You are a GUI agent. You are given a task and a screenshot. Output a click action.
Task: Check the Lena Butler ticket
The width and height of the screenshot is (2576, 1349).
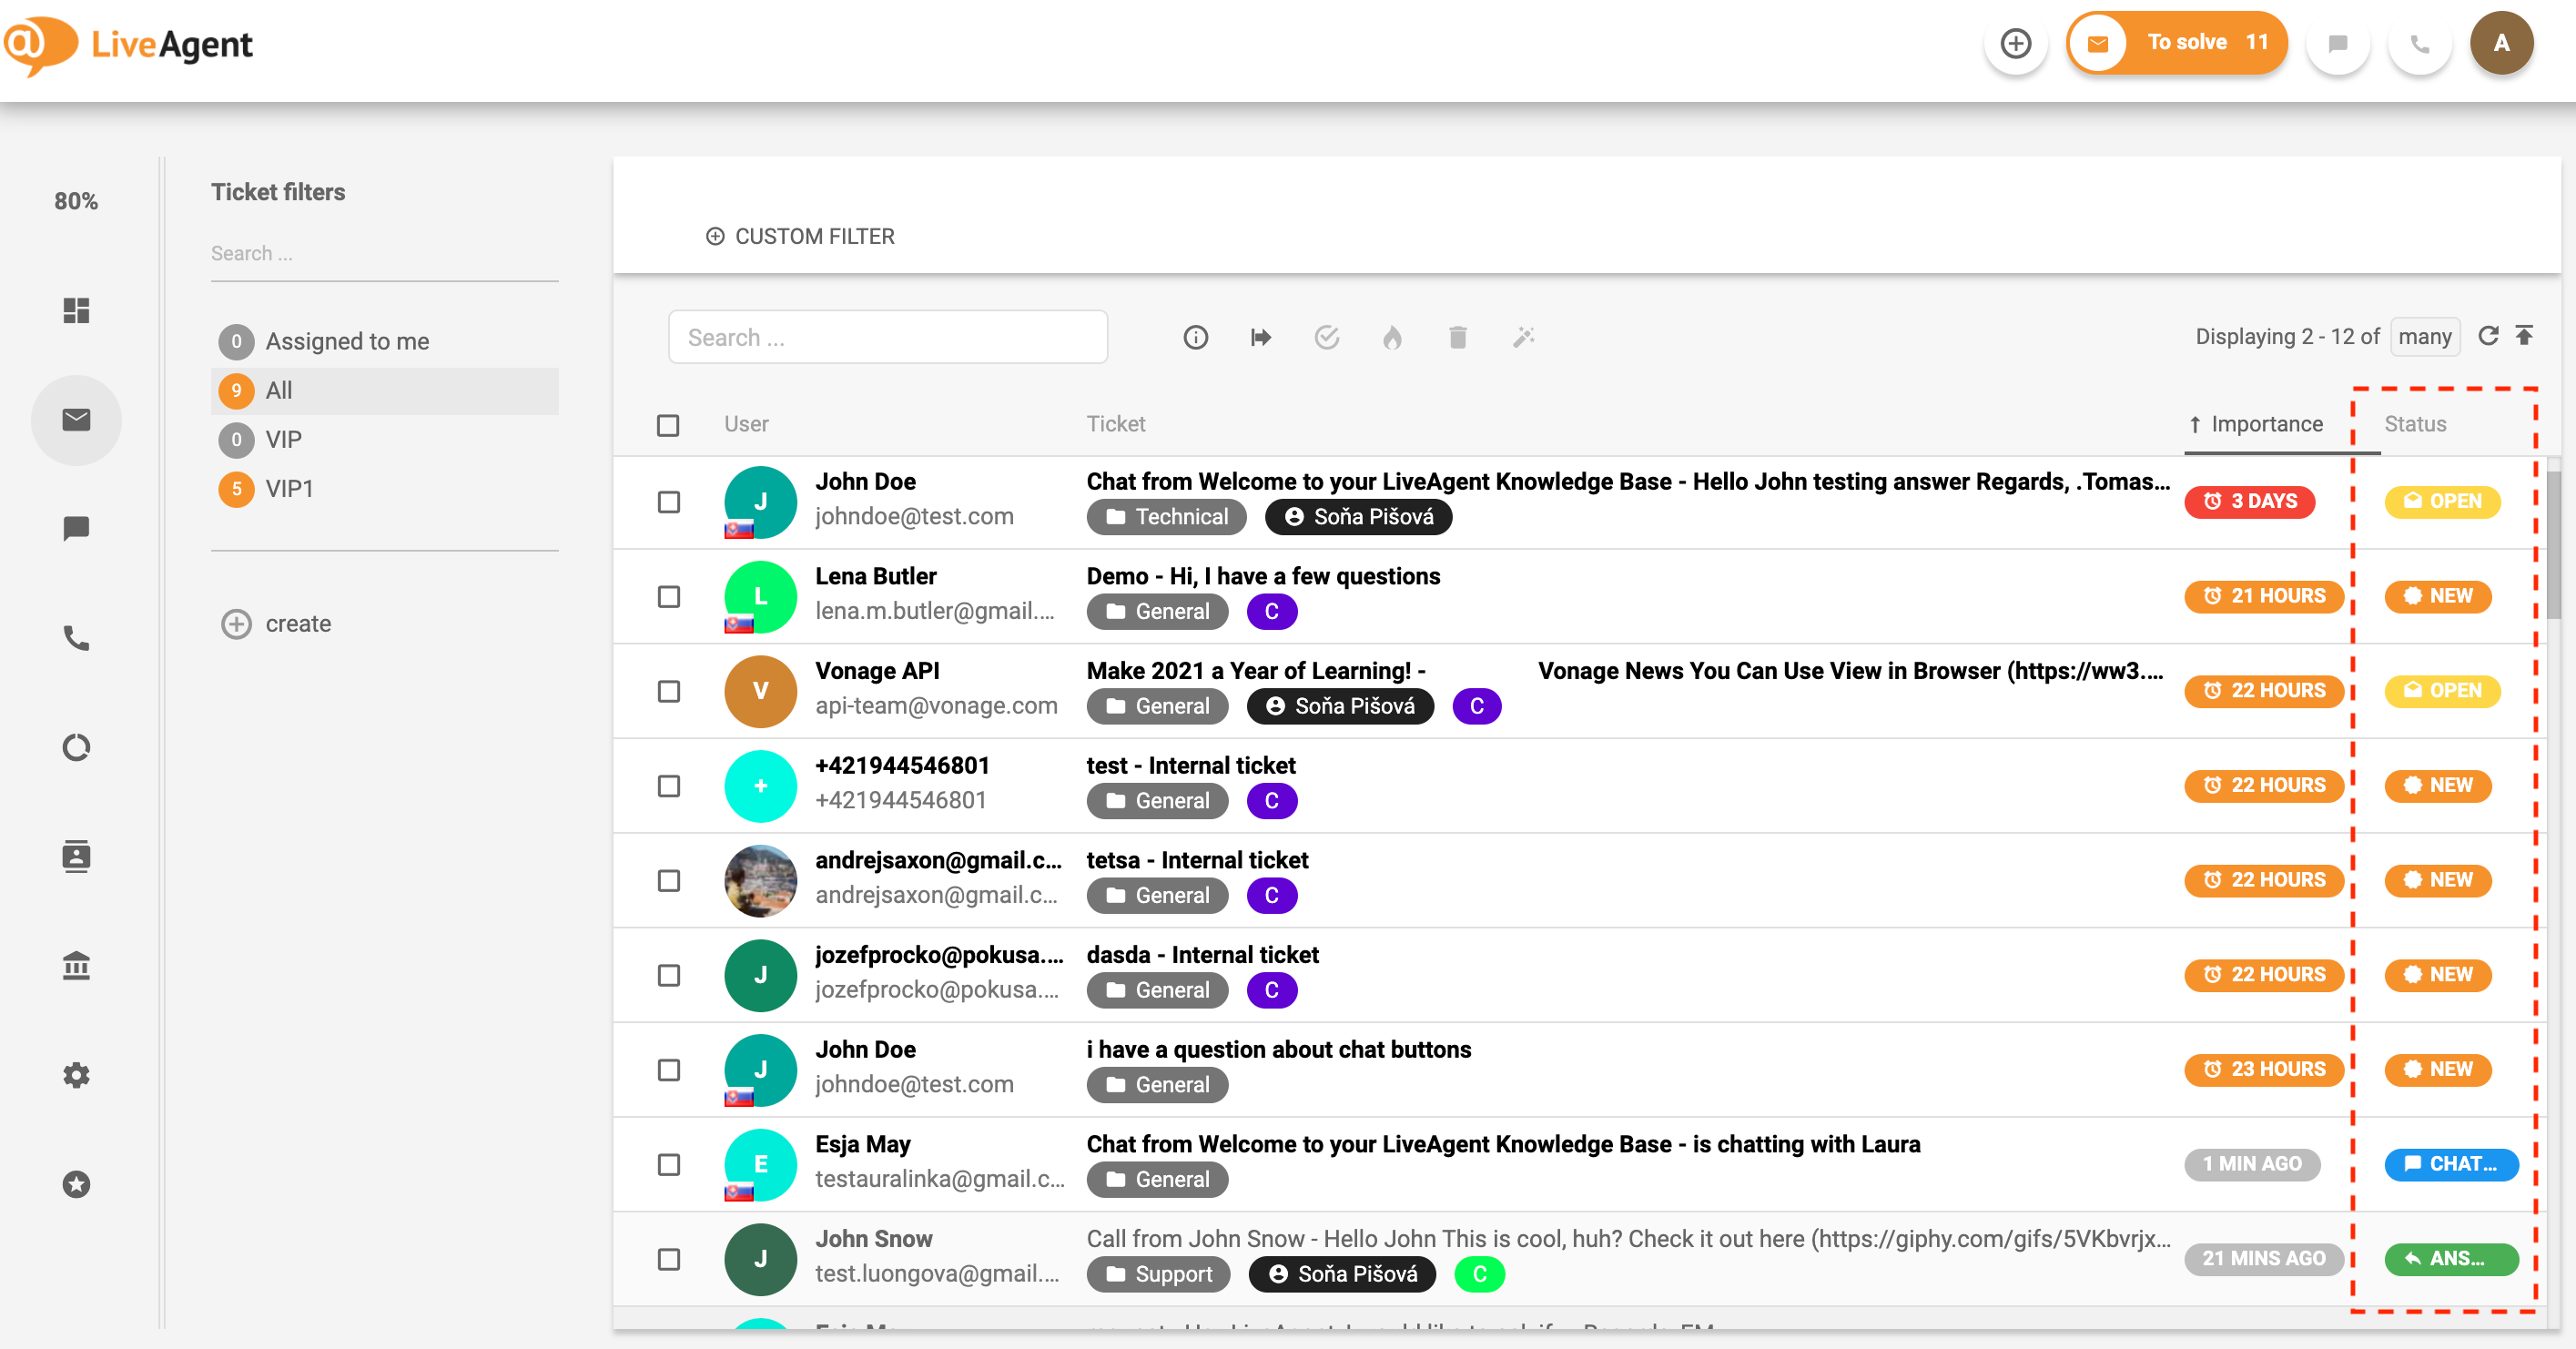click(x=669, y=597)
